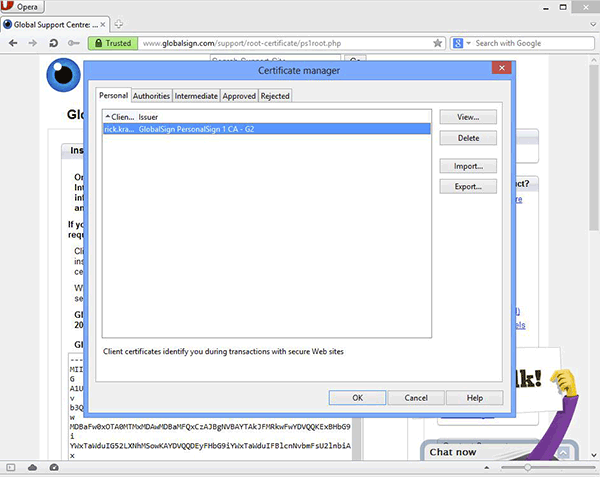This screenshot has height=477, width=600.
Task: Click the scrollbar down arrow
Action: [x=593, y=455]
